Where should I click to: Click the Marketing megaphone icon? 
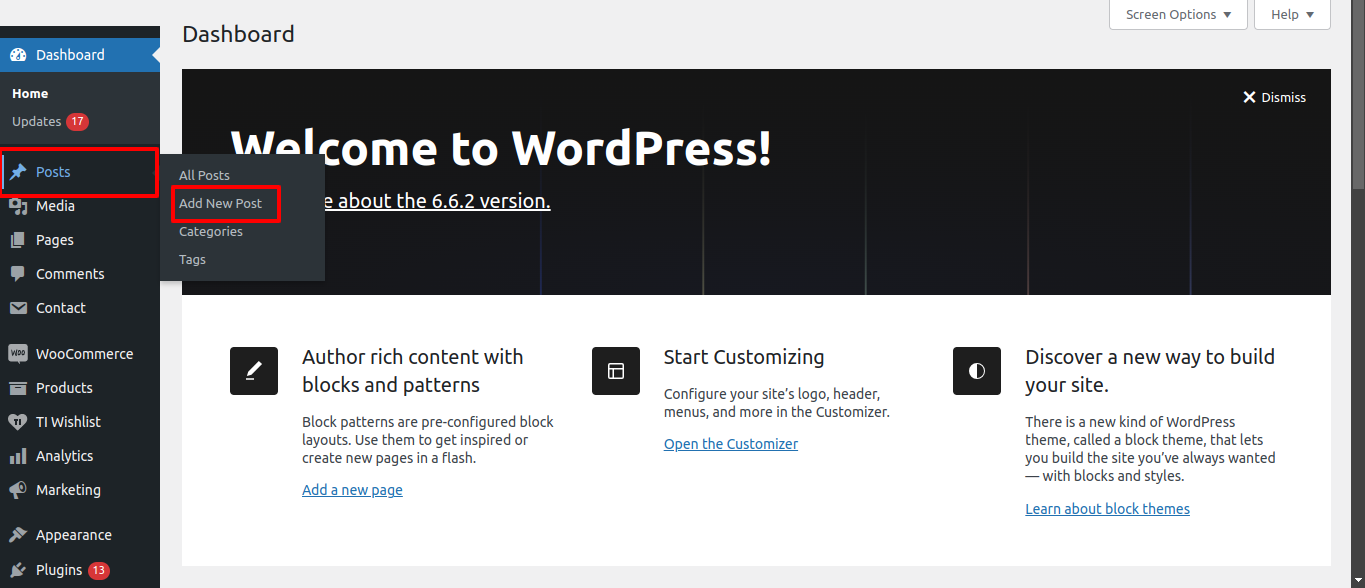point(18,490)
